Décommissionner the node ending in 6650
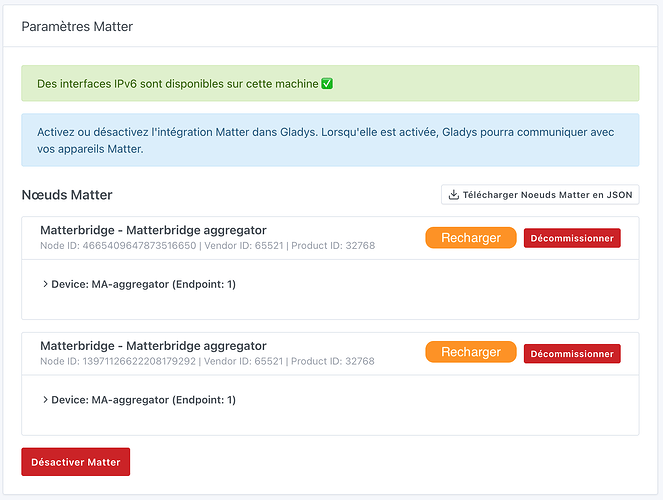663x500 pixels. coord(572,238)
